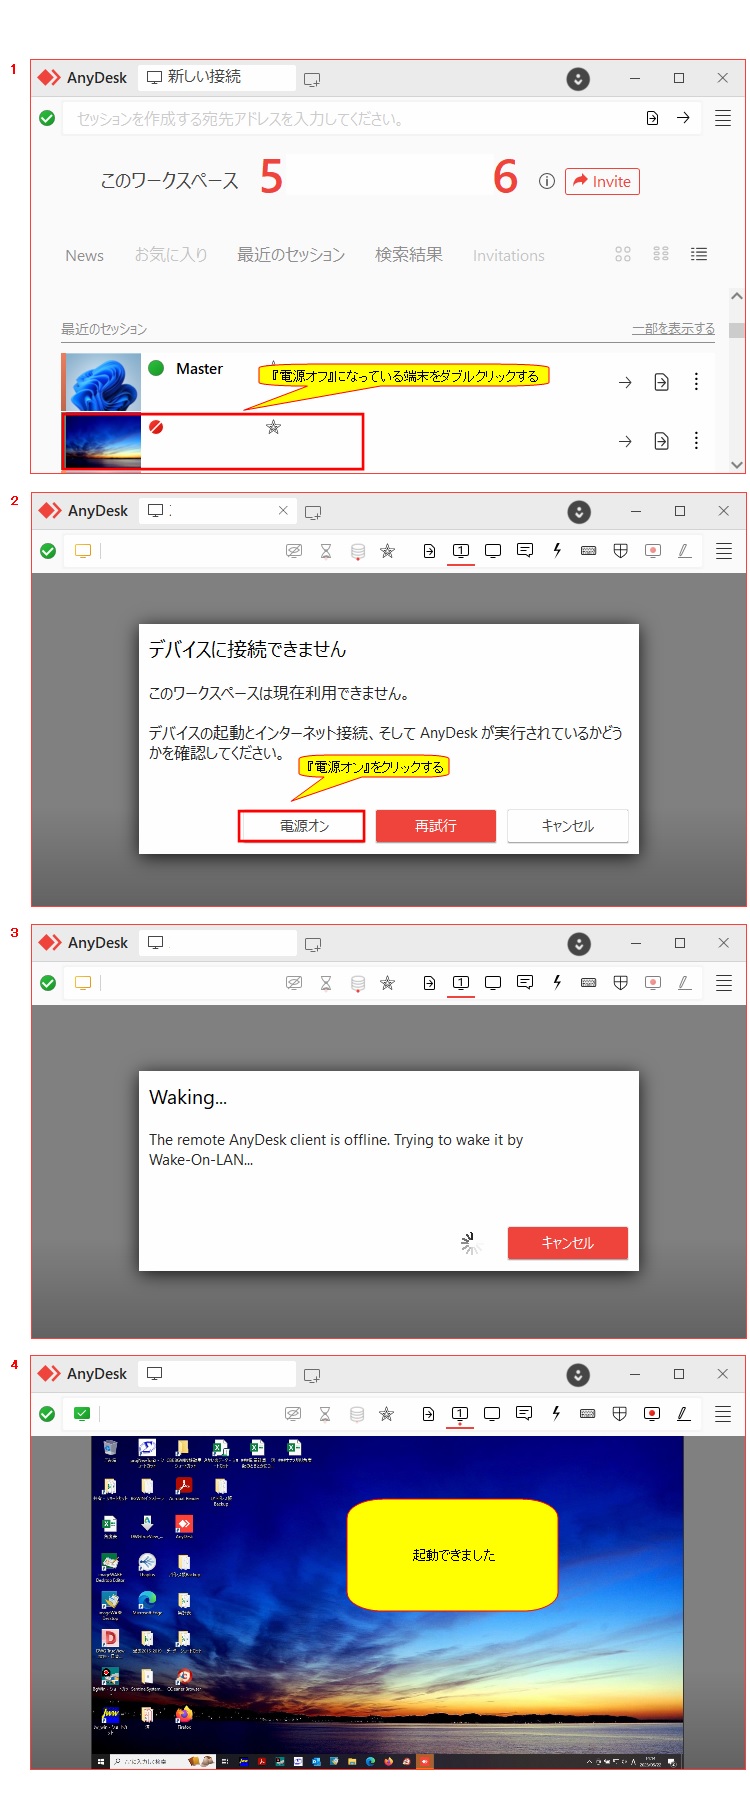Open hamburger menu in the Waking window
Screen dimensions: 750x1796
coord(724,983)
